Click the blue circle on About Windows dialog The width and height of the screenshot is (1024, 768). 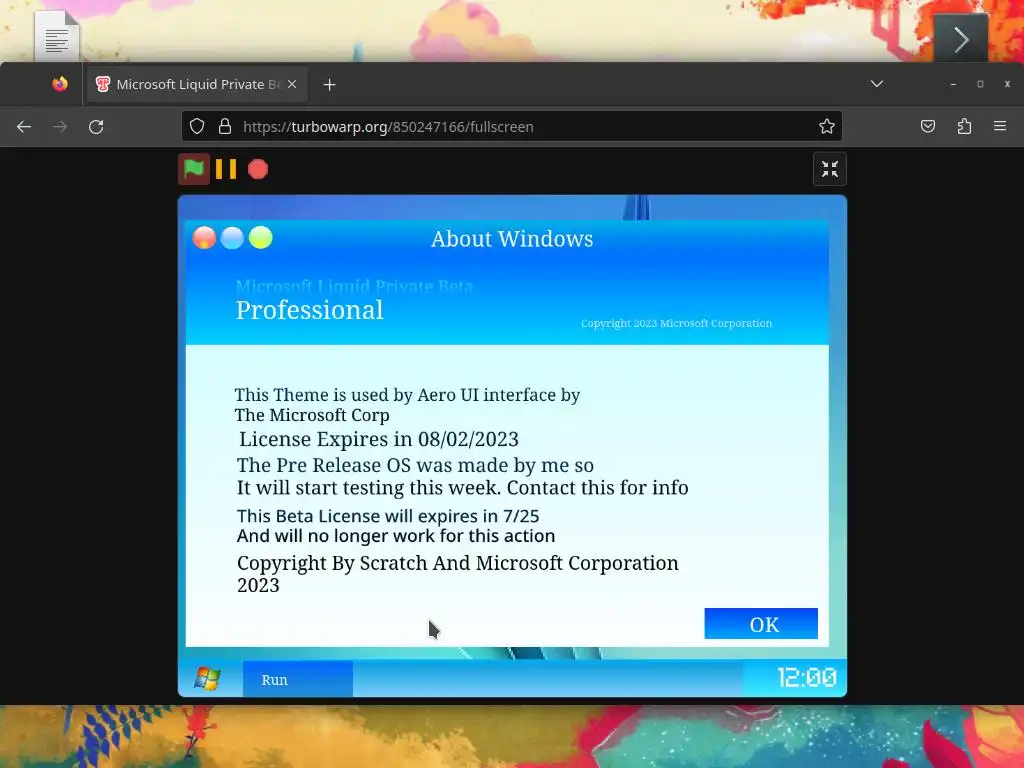[x=232, y=238]
